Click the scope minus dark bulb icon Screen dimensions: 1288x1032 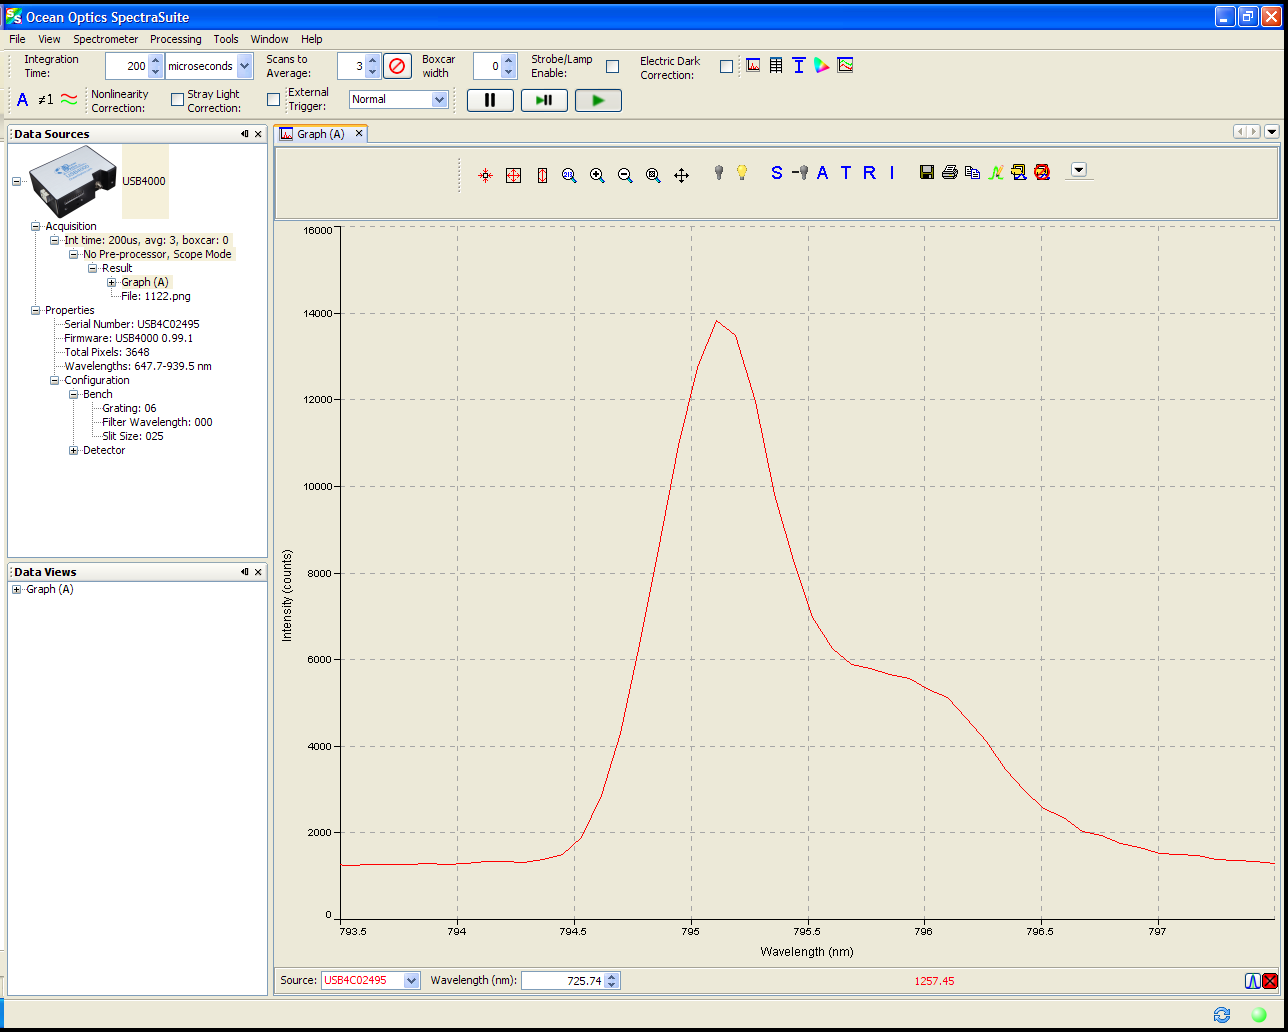[x=800, y=173]
